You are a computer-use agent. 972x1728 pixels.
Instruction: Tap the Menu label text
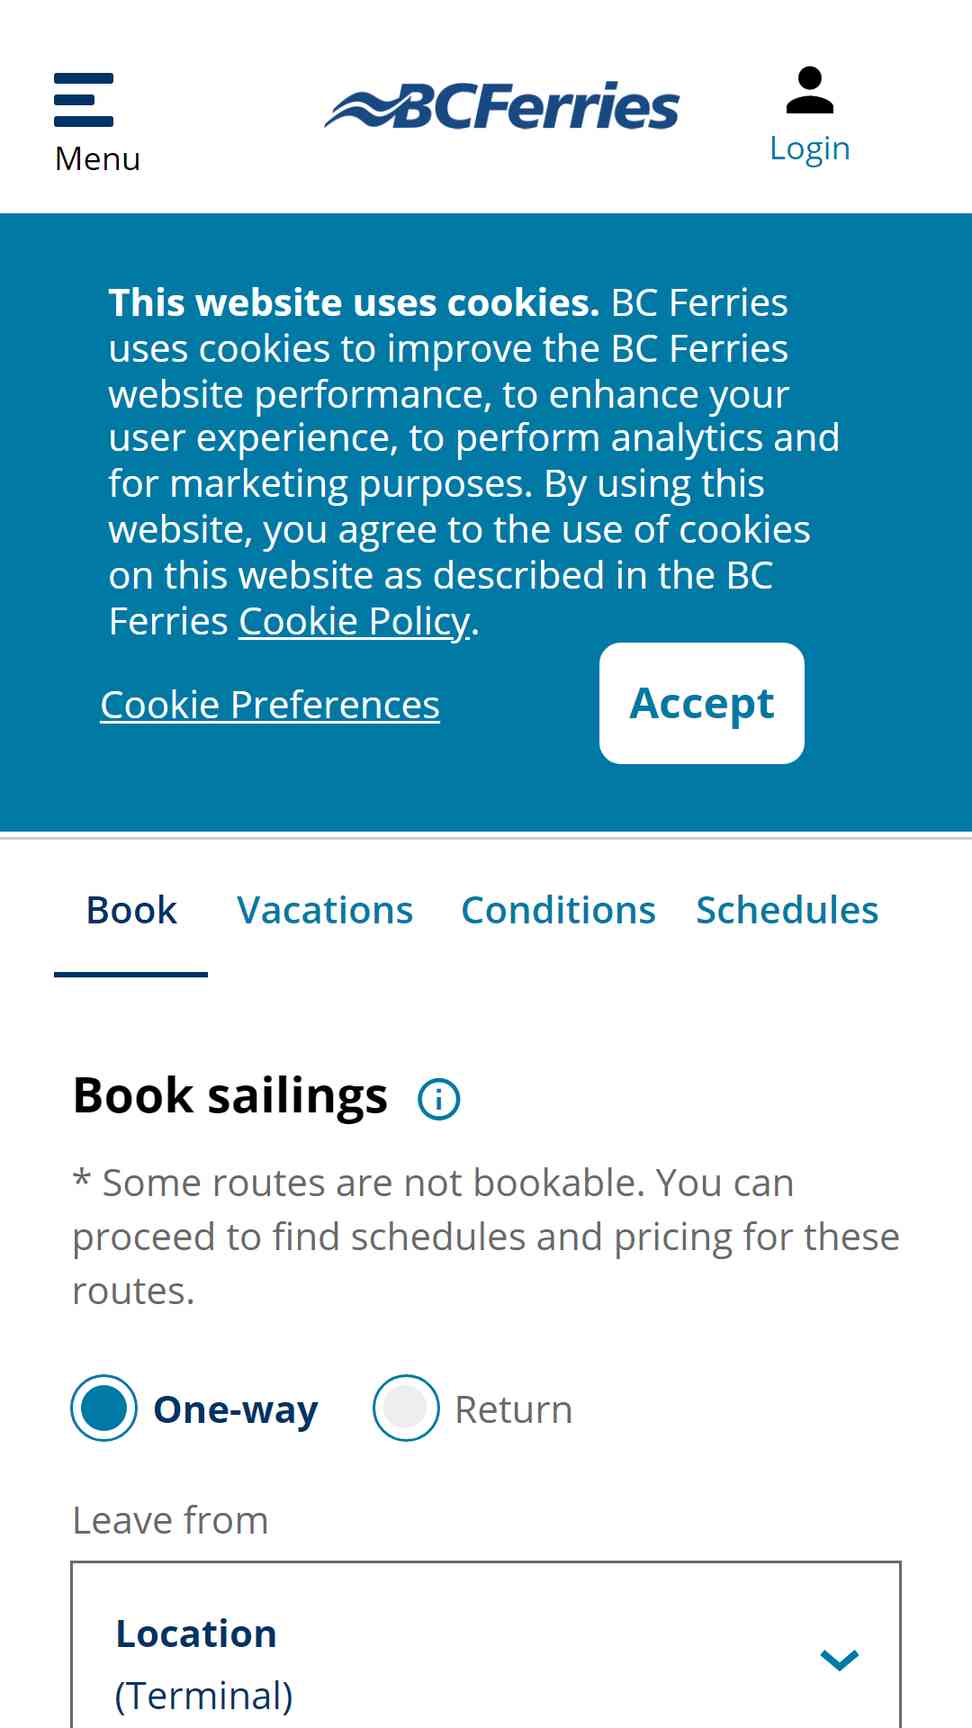[97, 159]
